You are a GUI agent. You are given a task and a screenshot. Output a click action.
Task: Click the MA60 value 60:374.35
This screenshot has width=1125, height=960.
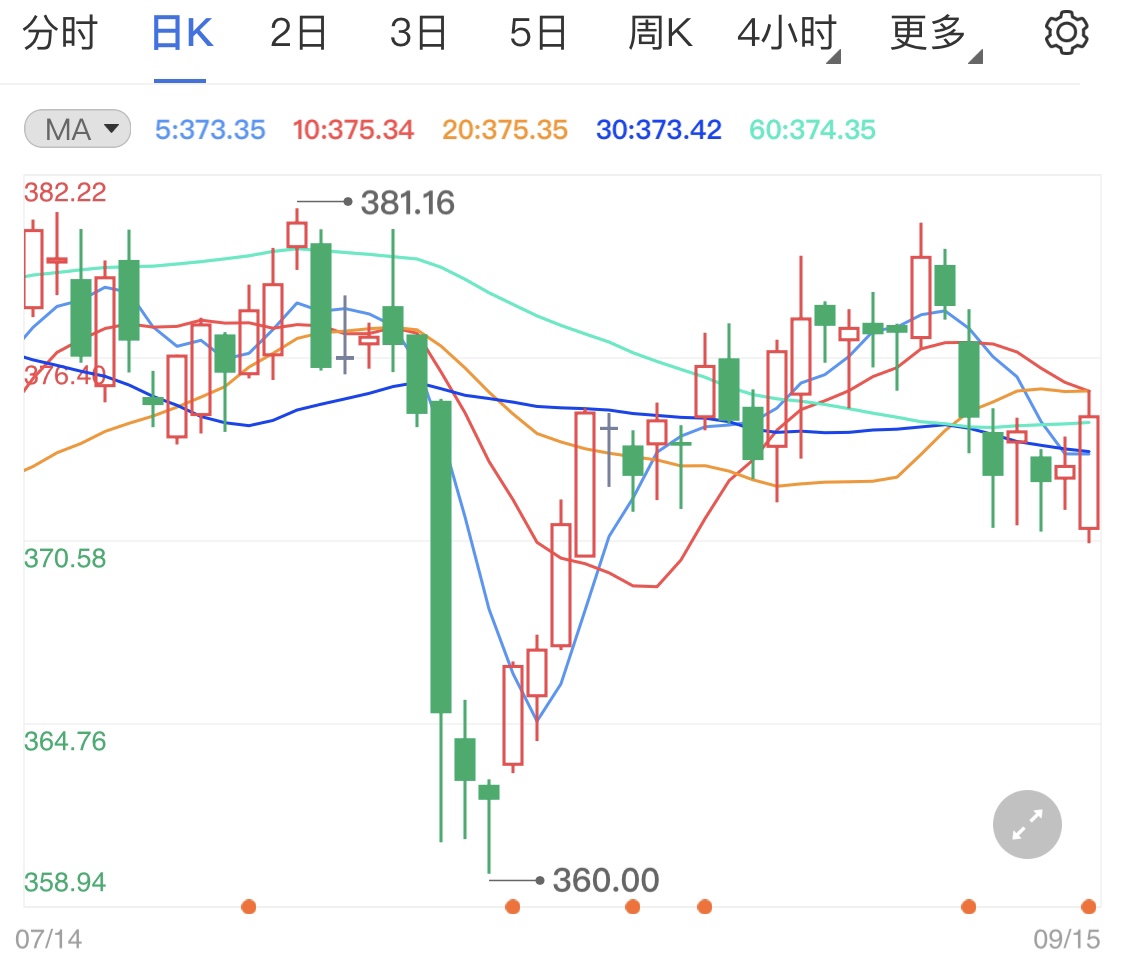tap(812, 130)
